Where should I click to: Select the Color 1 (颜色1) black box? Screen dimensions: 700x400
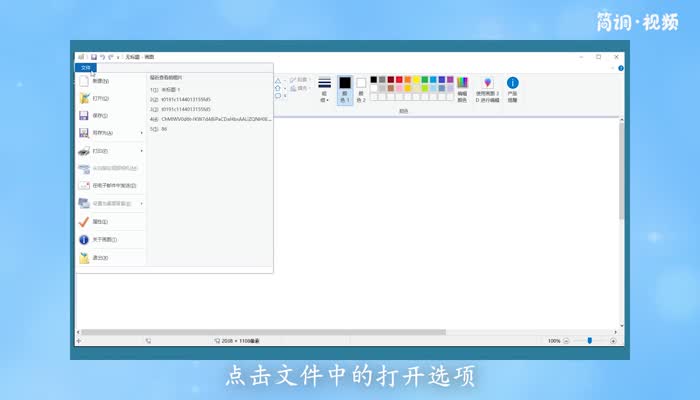pyautogui.click(x=345, y=88)
